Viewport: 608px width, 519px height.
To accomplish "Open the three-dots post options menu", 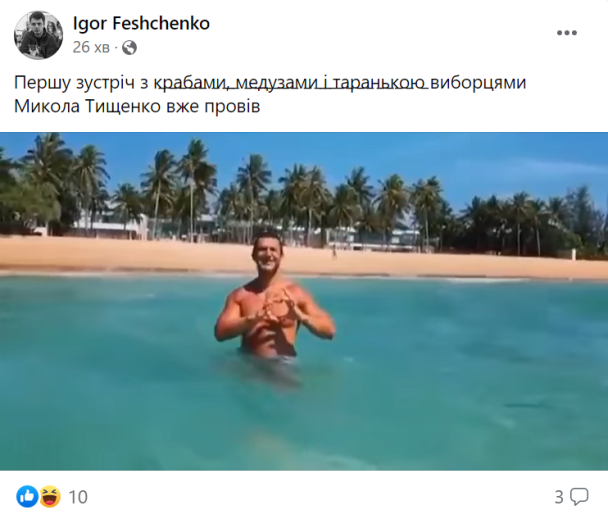I will point(567,33).
